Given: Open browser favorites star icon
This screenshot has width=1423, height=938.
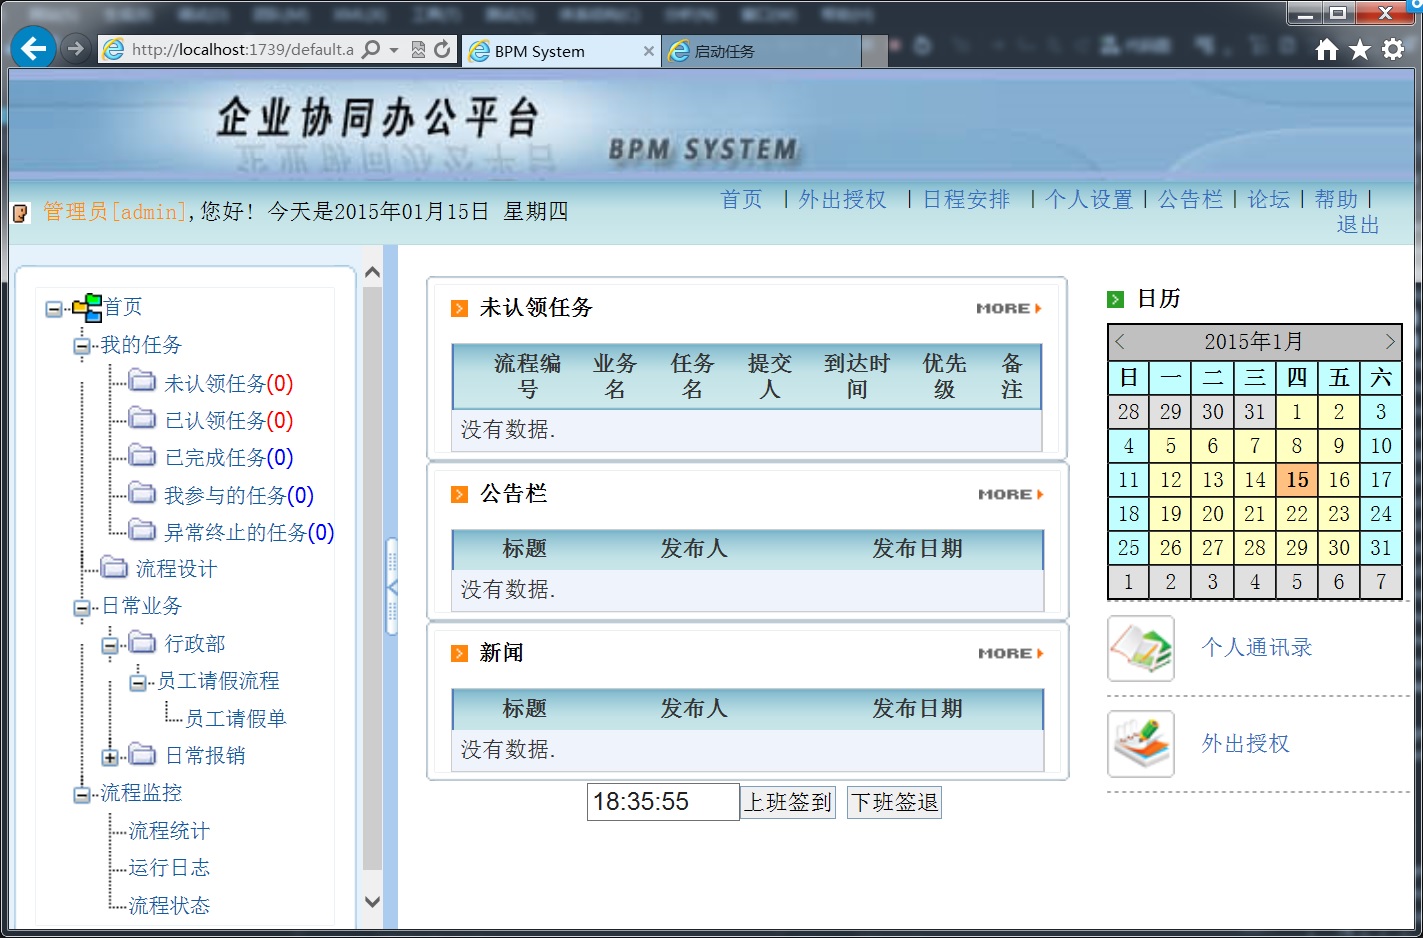Looking at the screenshot, I should click(1359, 50).
